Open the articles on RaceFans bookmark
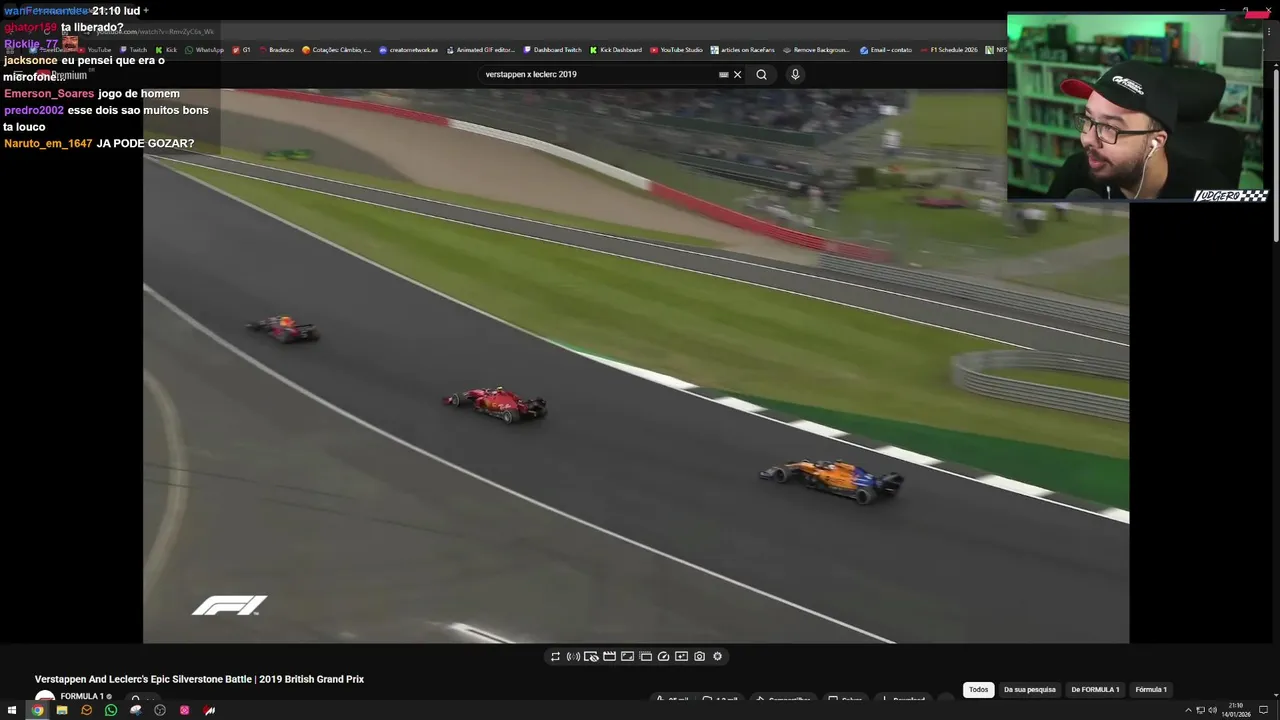Screen dimensions: 1280x720 (743, 50)
